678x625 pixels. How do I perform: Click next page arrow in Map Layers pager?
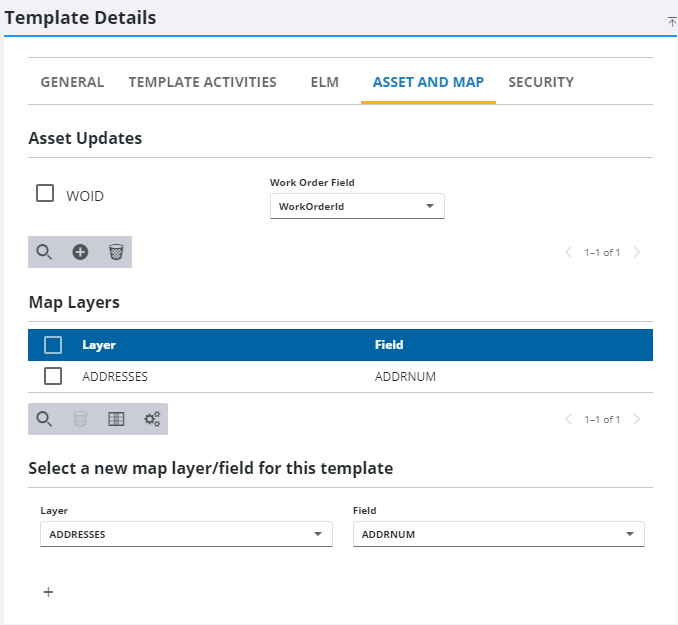(x=637, y=419)
